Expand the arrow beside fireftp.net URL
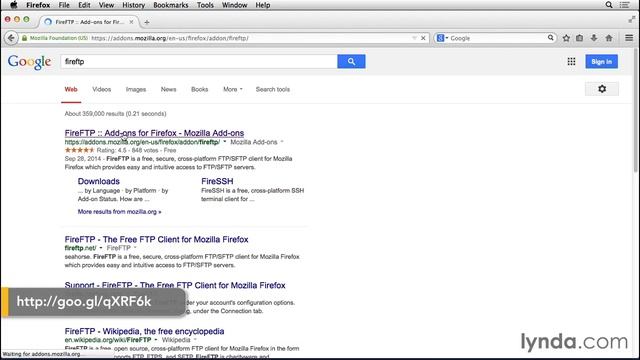This screenshot has height=360, width=640. (101, 248)
